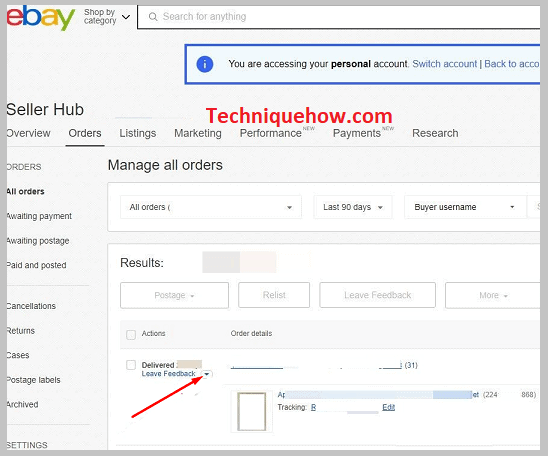Toggle the select-all Actions checkbox

click(x=131, y=334)
